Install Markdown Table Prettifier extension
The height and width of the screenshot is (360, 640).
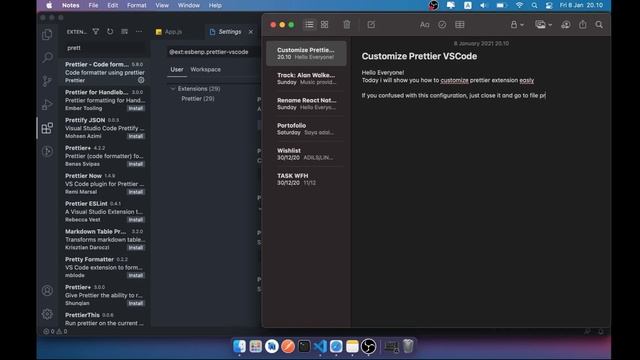tap(136, 248)
